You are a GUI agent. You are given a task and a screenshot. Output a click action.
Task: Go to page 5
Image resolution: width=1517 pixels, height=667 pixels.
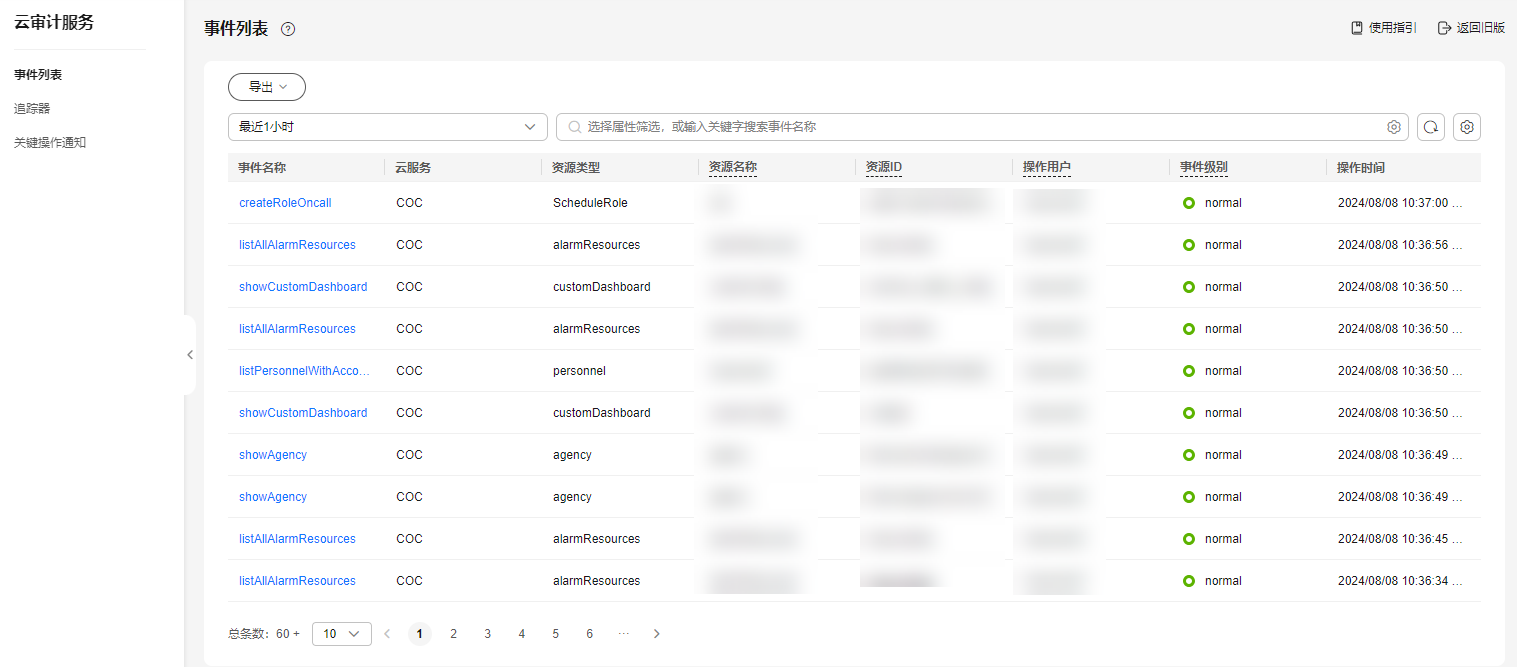(556, 634)
